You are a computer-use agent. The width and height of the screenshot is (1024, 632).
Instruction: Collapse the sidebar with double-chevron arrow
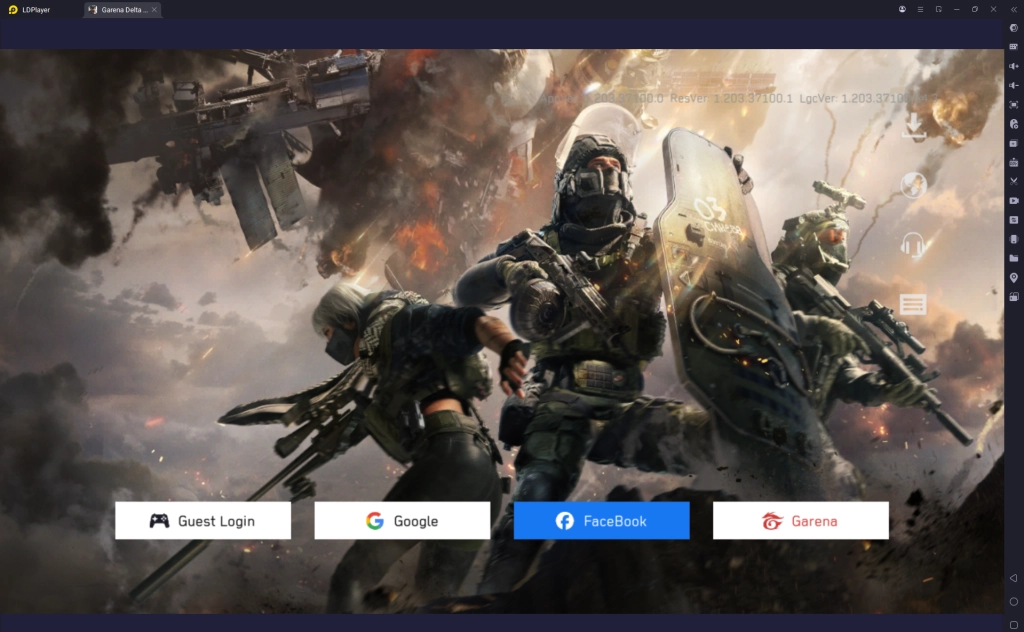1013,9
